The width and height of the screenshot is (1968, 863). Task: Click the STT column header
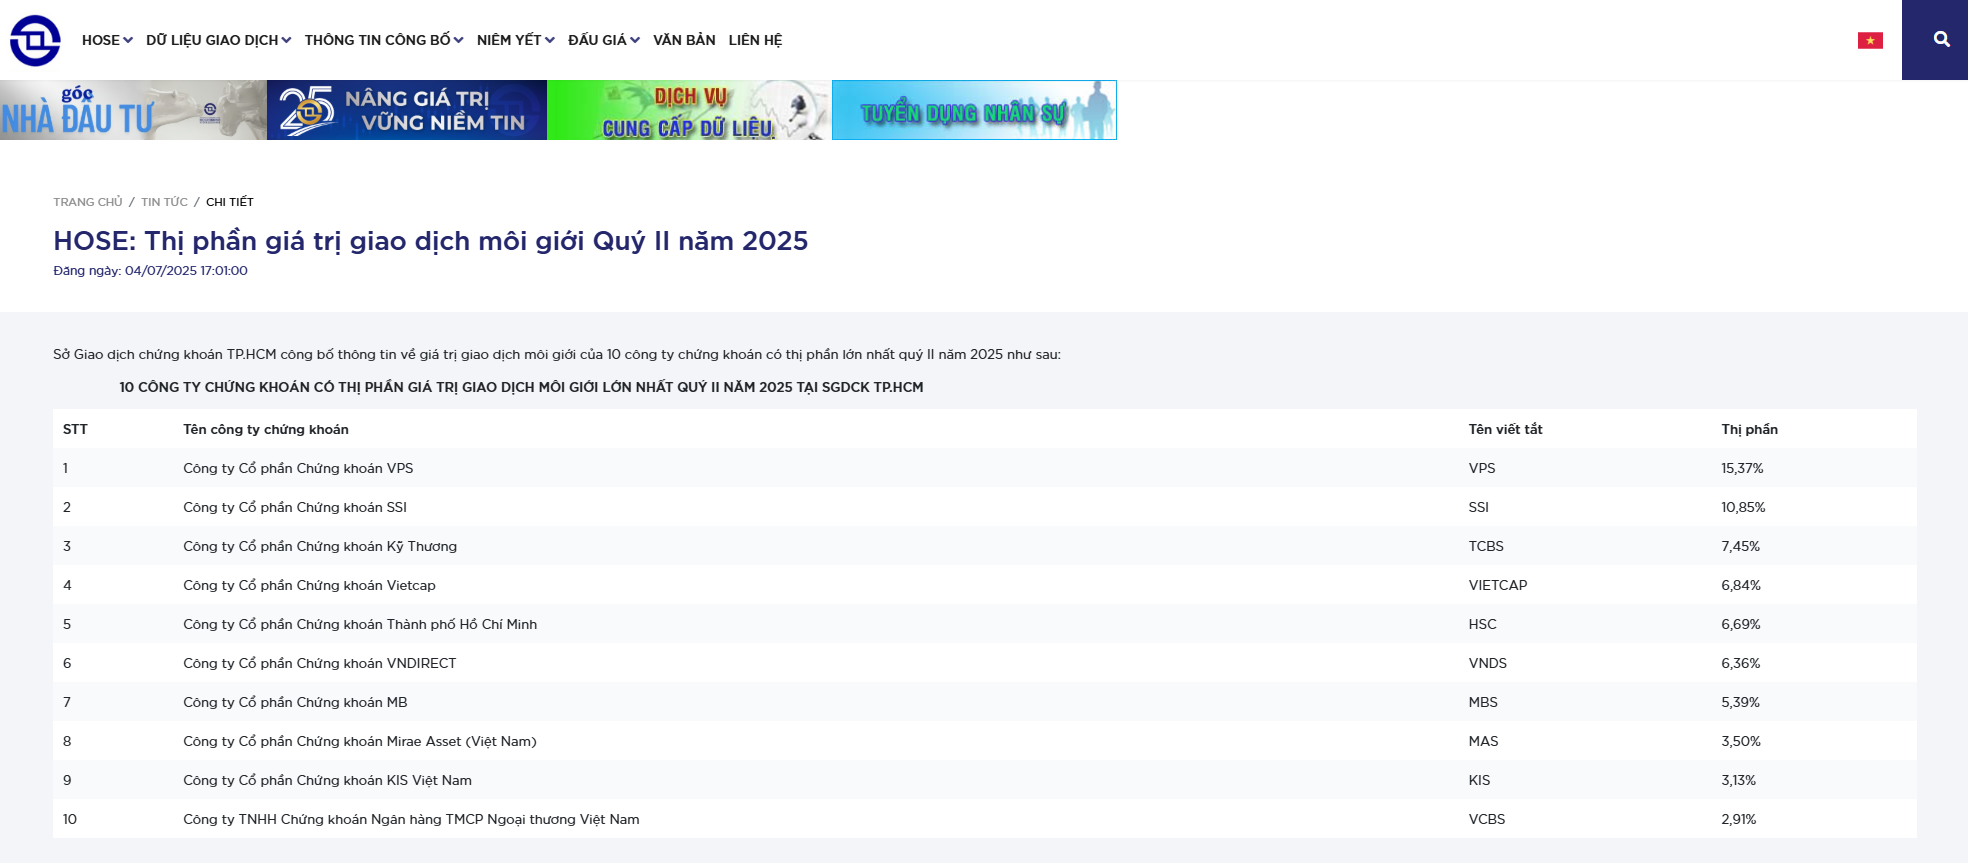(75, 429)
